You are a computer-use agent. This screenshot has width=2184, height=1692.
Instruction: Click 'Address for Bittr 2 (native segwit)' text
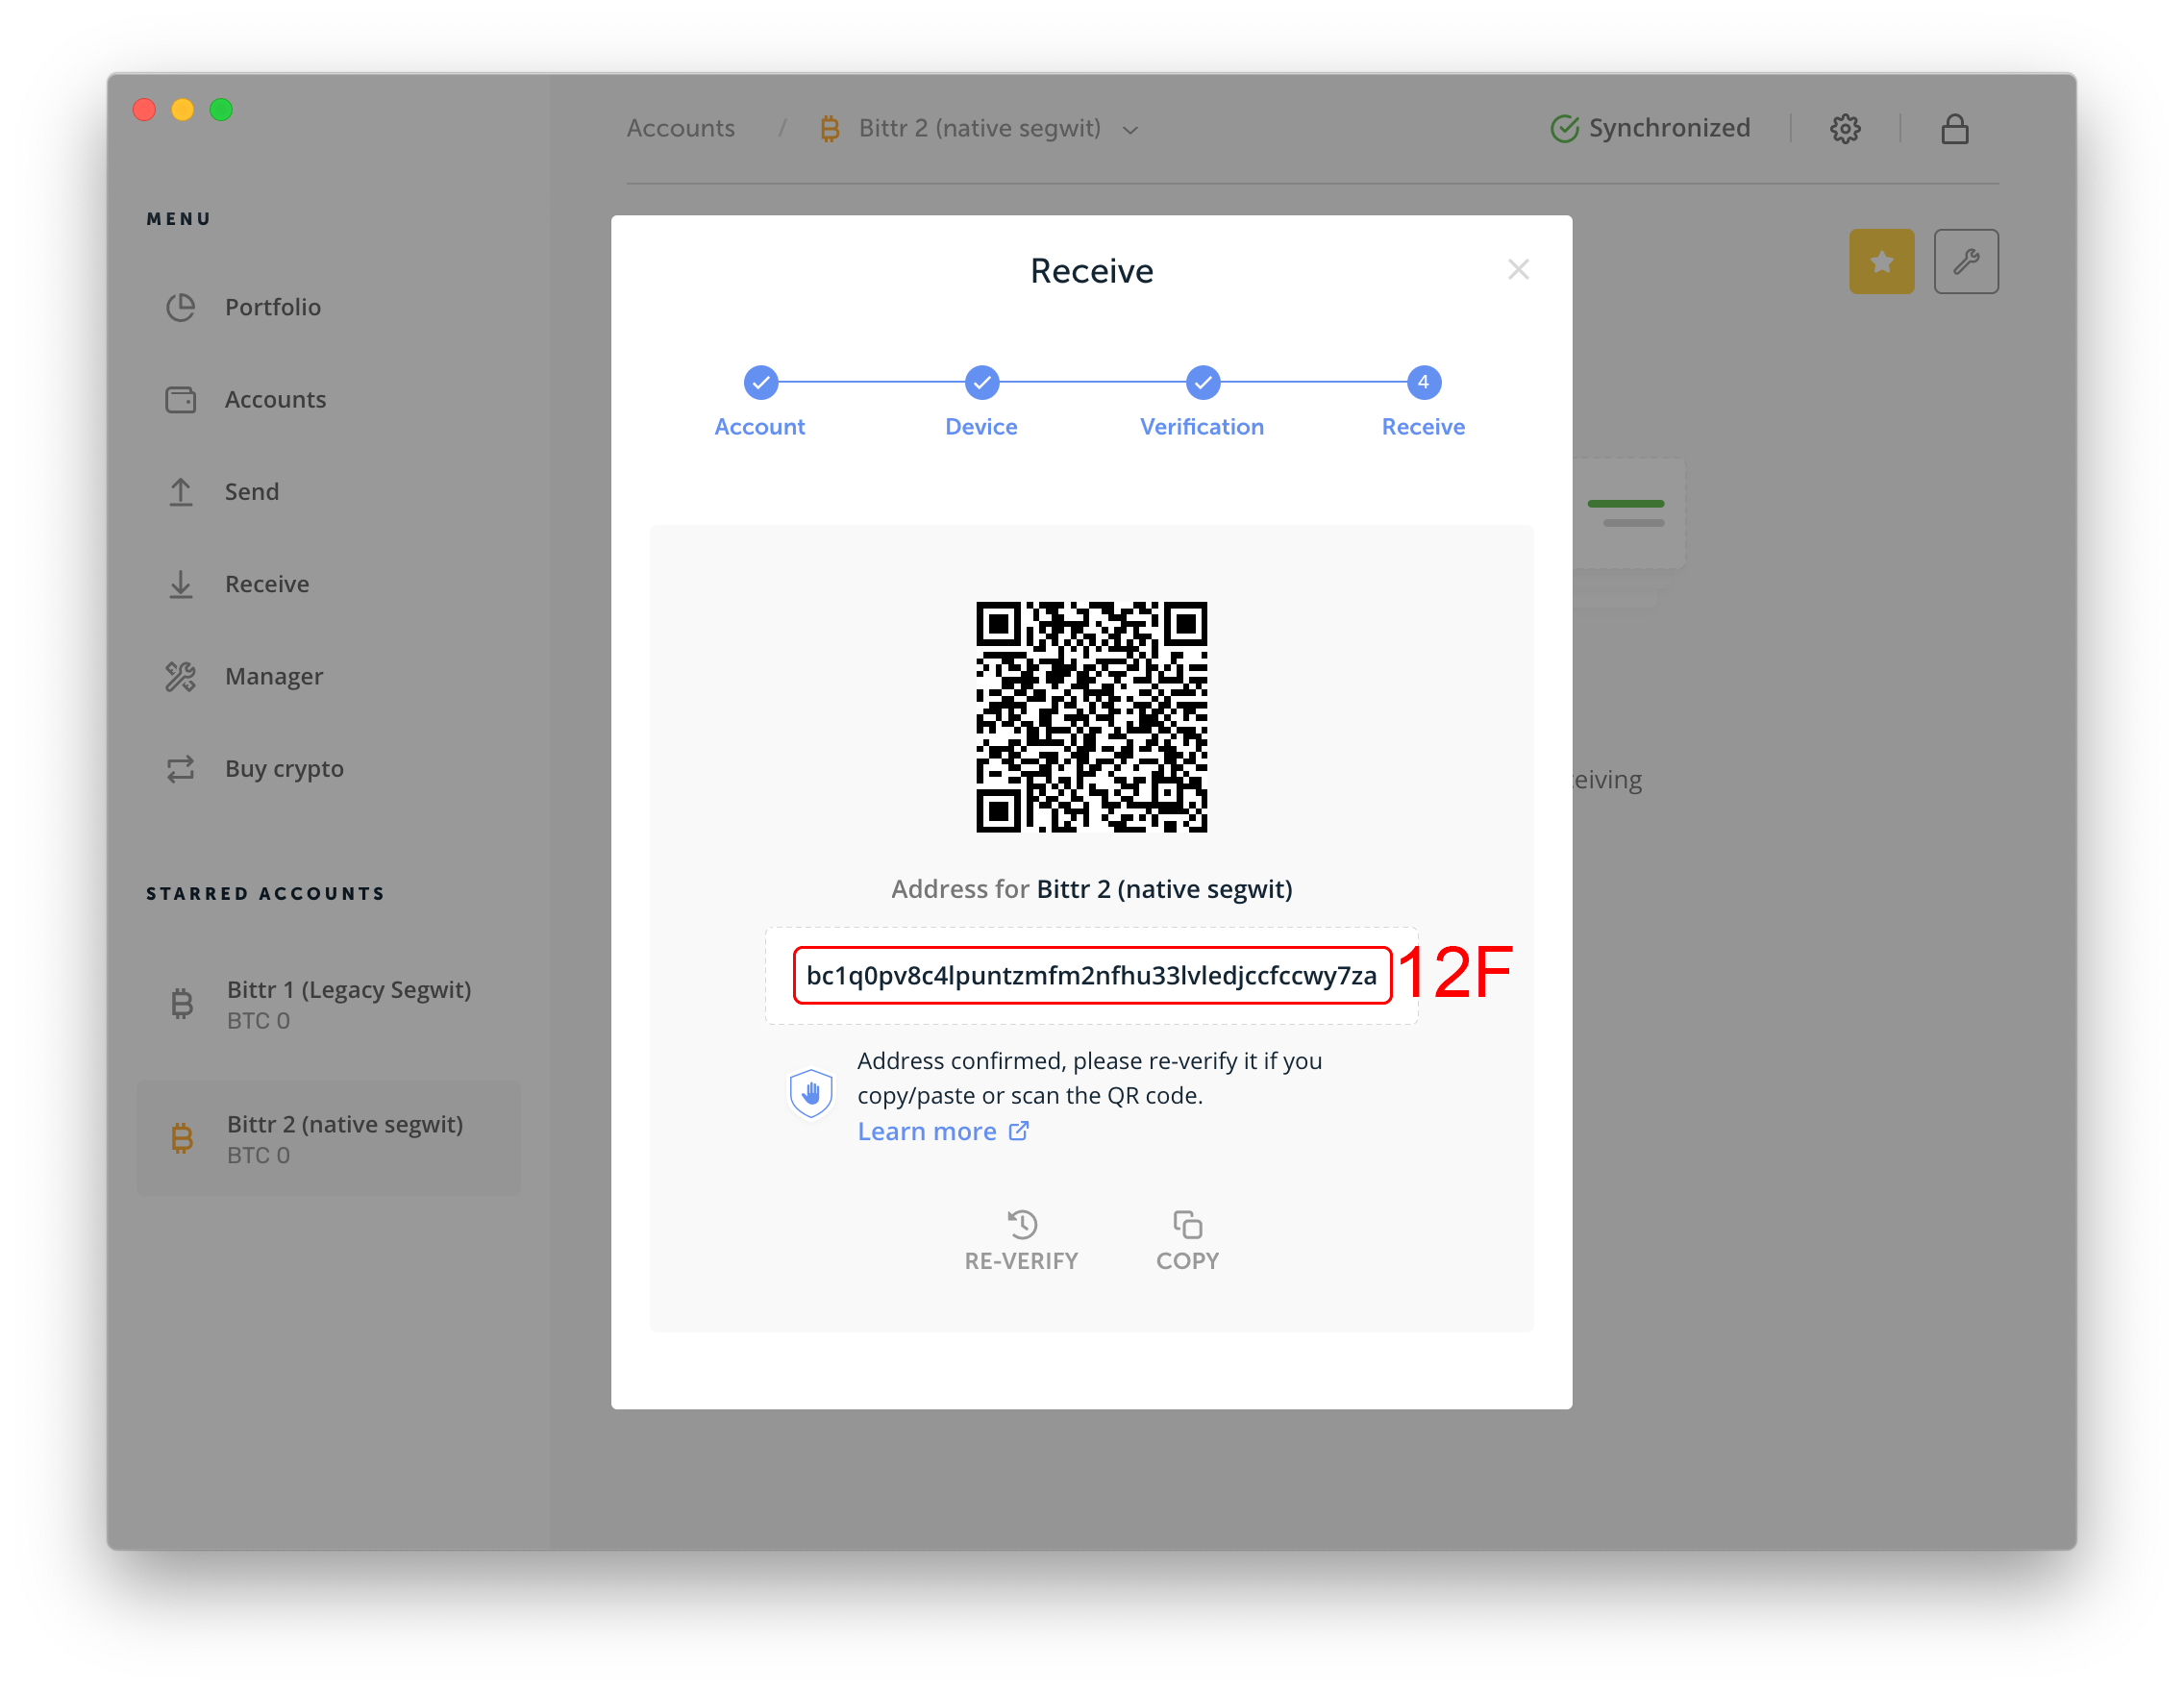pos(1091,889)
